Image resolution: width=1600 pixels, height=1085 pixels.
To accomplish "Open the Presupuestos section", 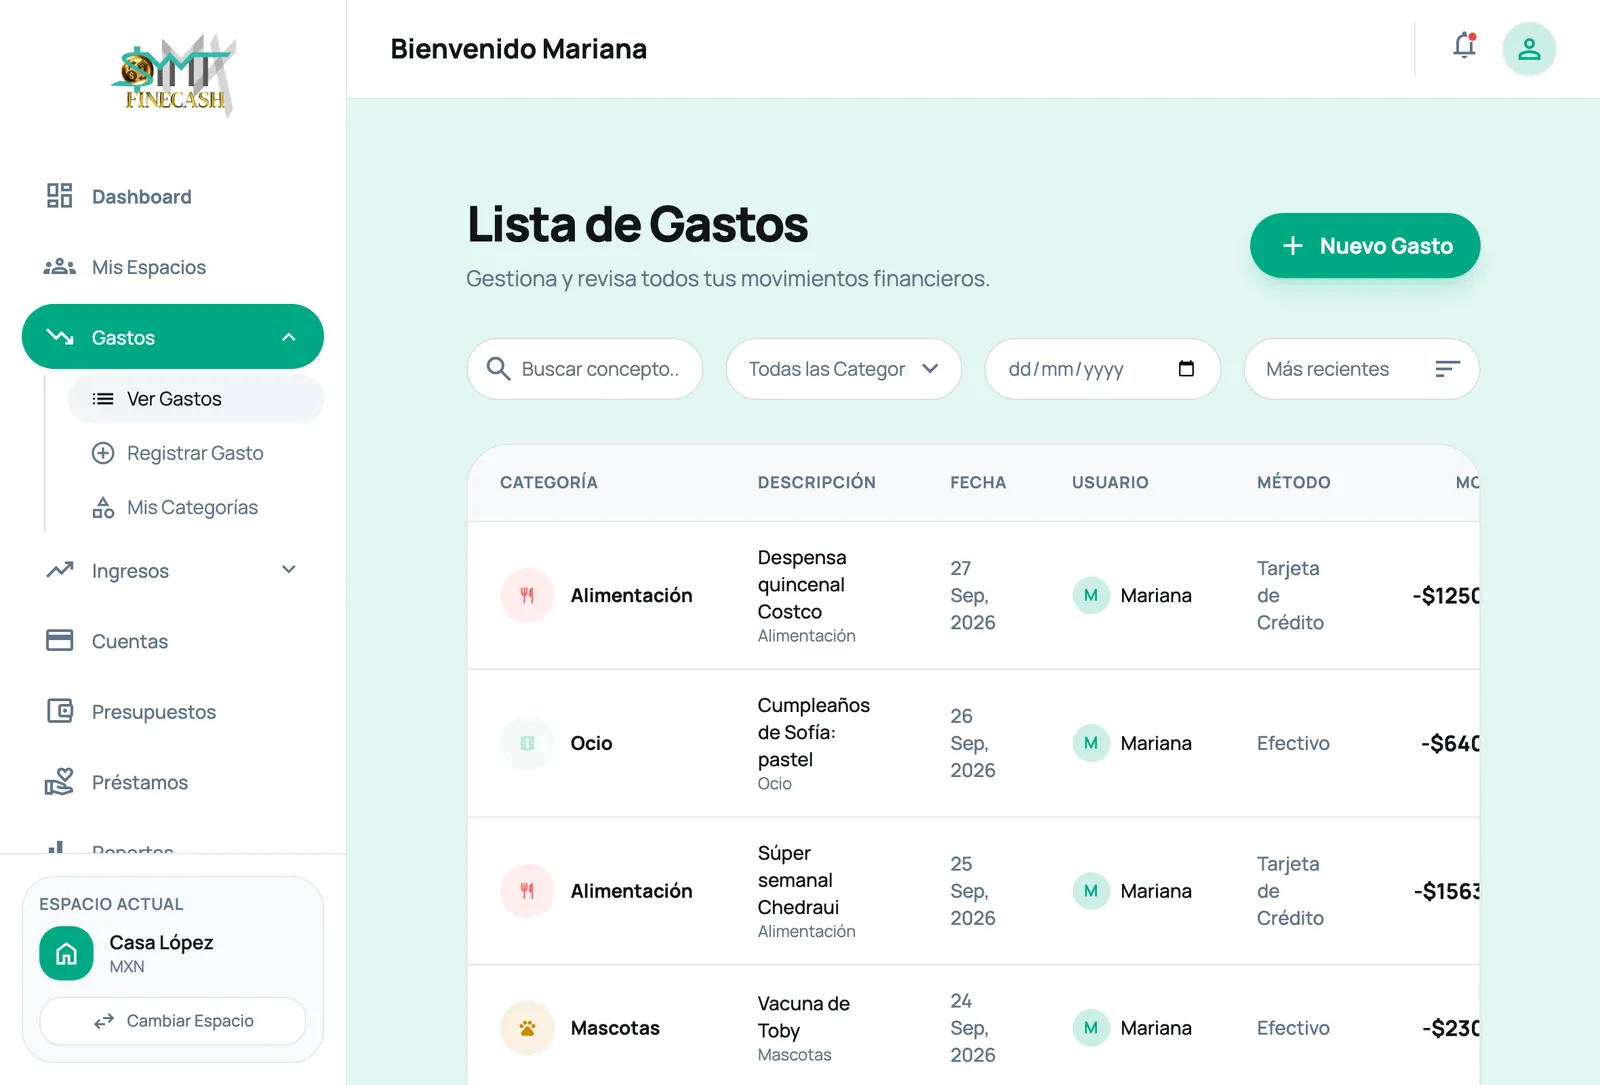I will [173, 712].
